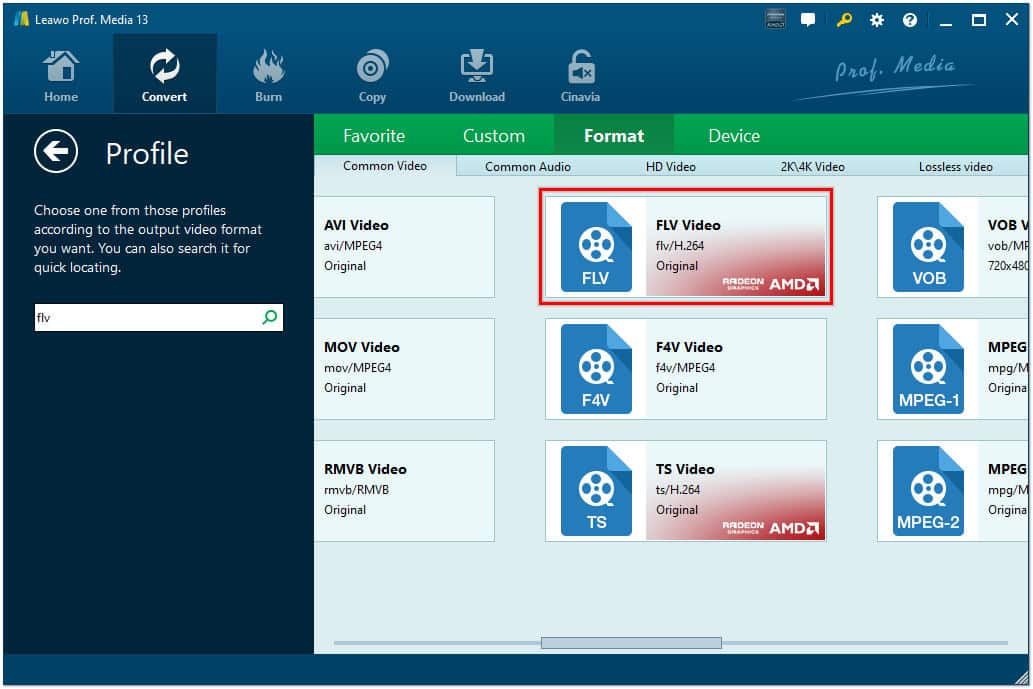Select the FLV Video profile

pos(684,246)
